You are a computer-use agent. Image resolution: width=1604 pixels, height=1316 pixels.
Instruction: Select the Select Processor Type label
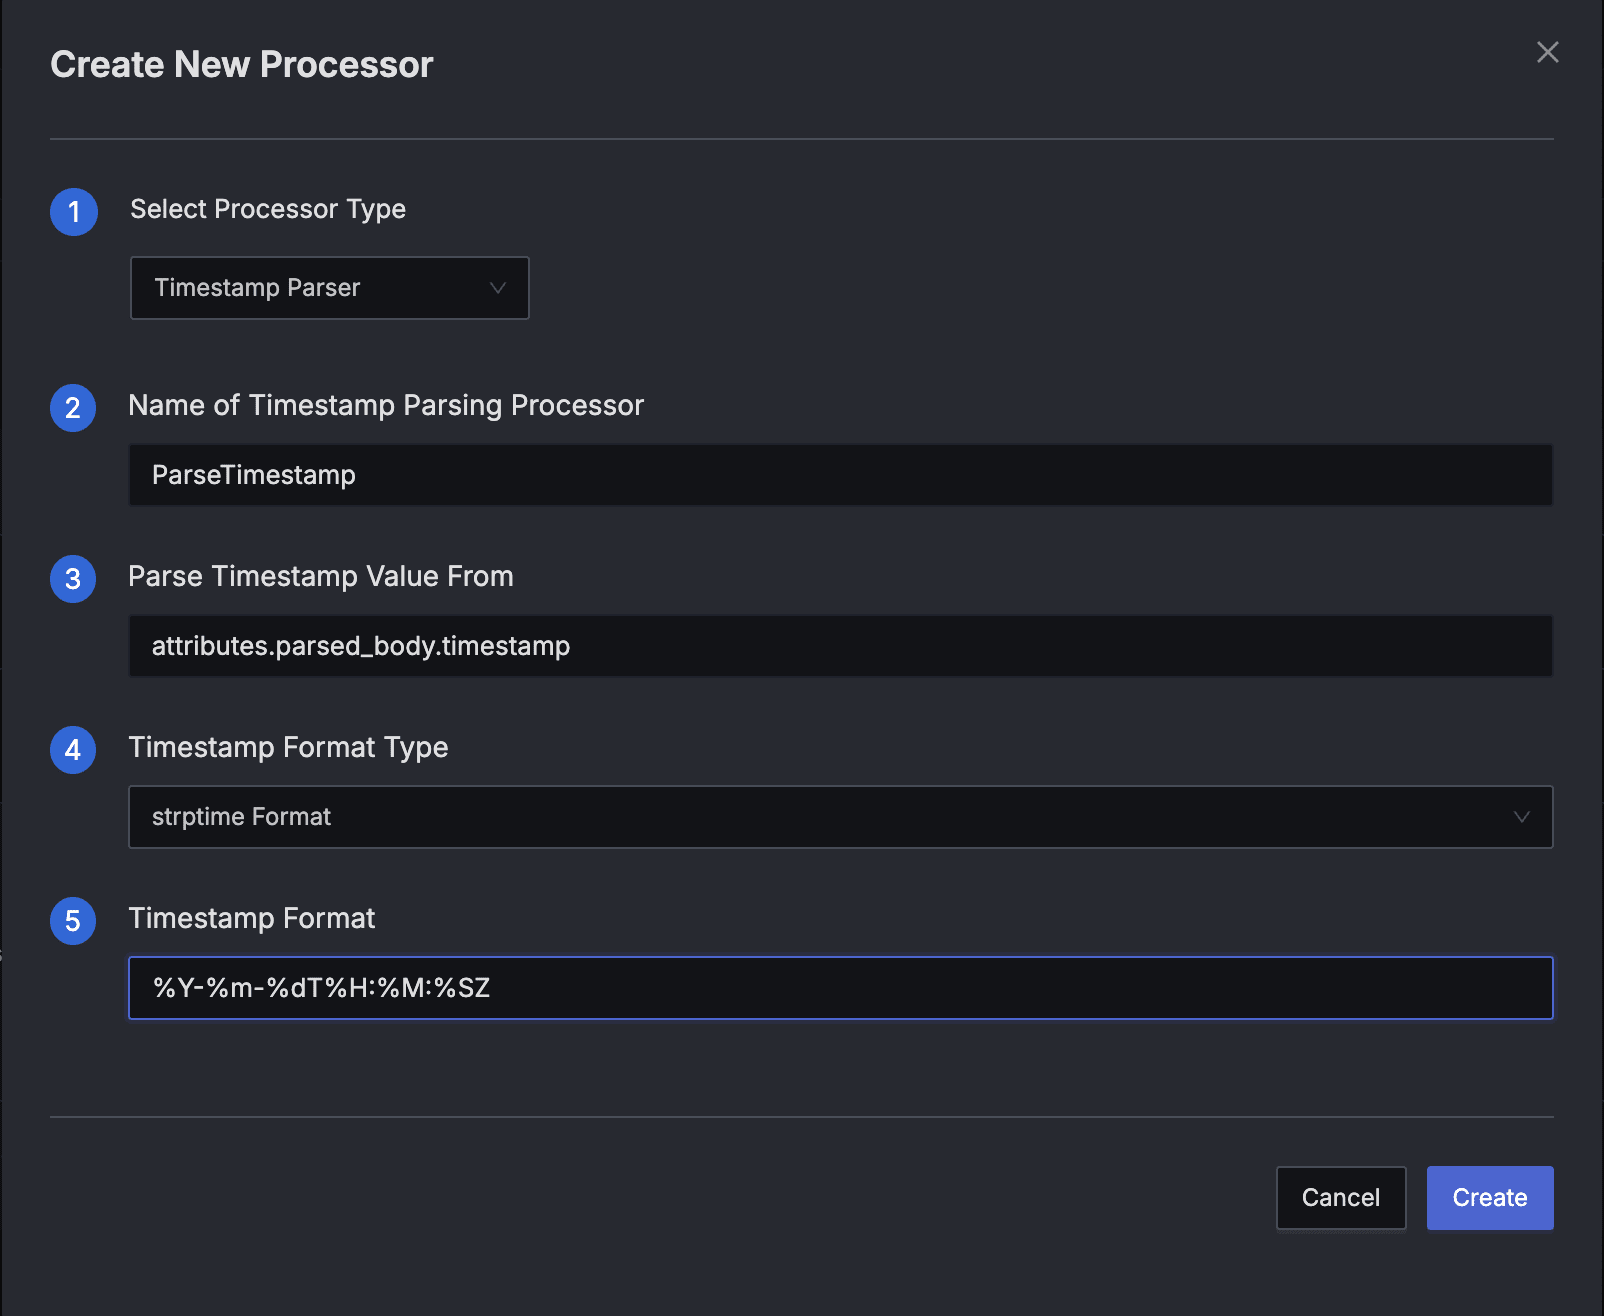click(x=267, y=209)
